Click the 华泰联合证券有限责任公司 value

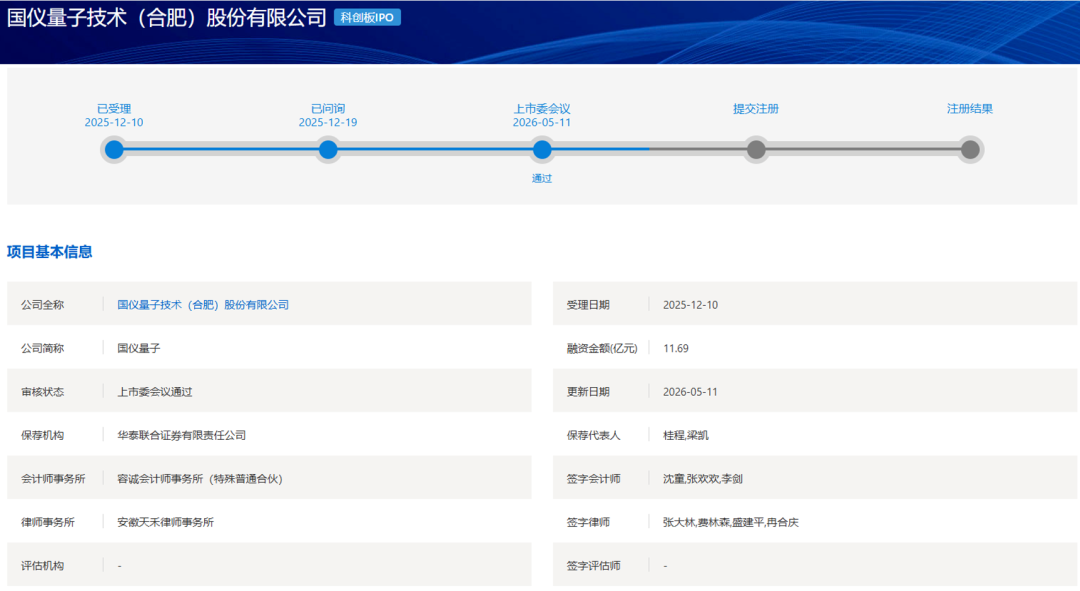click(181, 435)
